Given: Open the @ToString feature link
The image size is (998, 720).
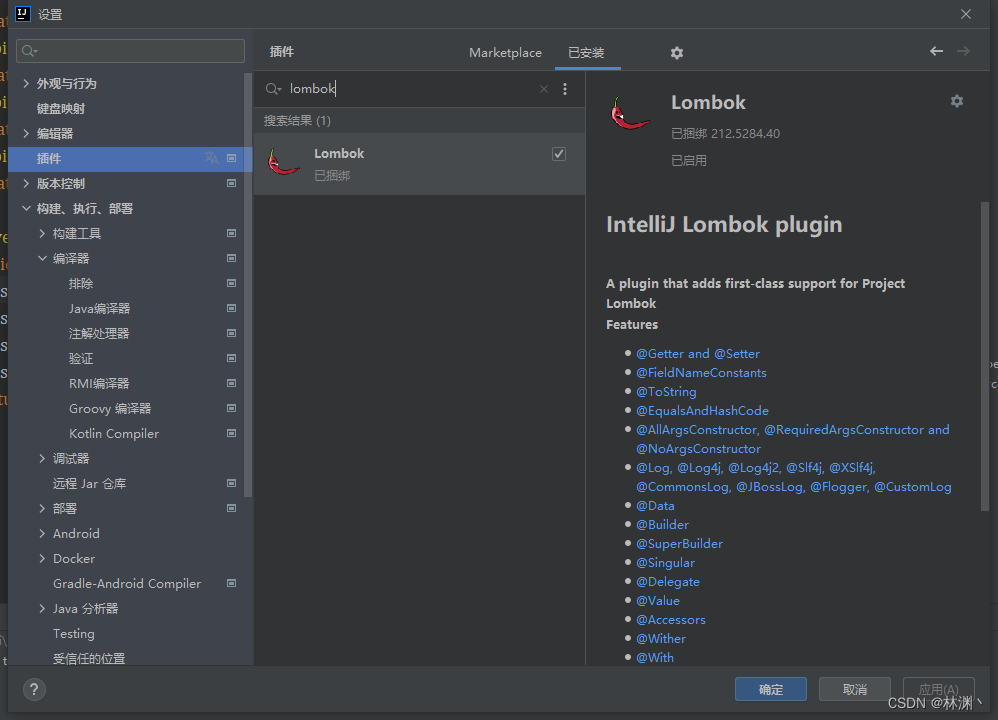Looking at the screenshot, I should pyautogui.click(x=666, y=392).
